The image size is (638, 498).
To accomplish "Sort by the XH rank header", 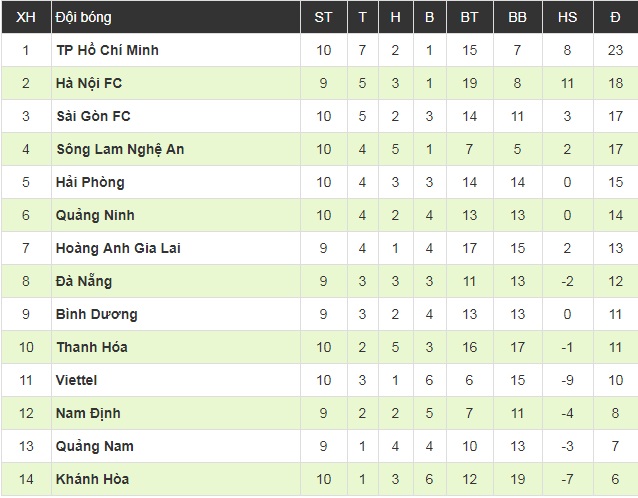I will point(26,17).
